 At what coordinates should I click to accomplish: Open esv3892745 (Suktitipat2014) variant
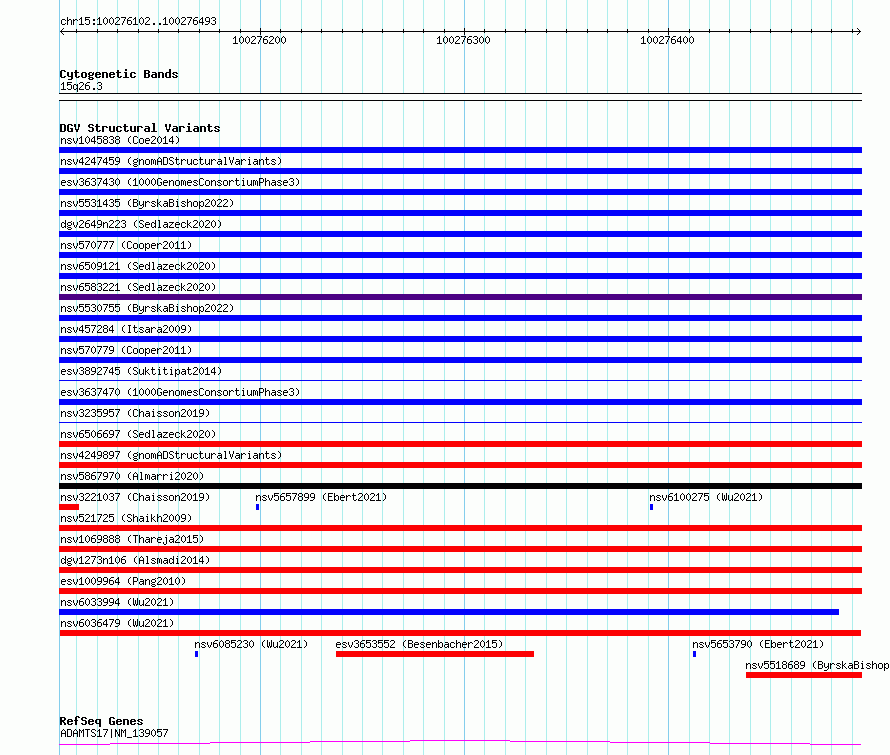(x=141, y=371)
